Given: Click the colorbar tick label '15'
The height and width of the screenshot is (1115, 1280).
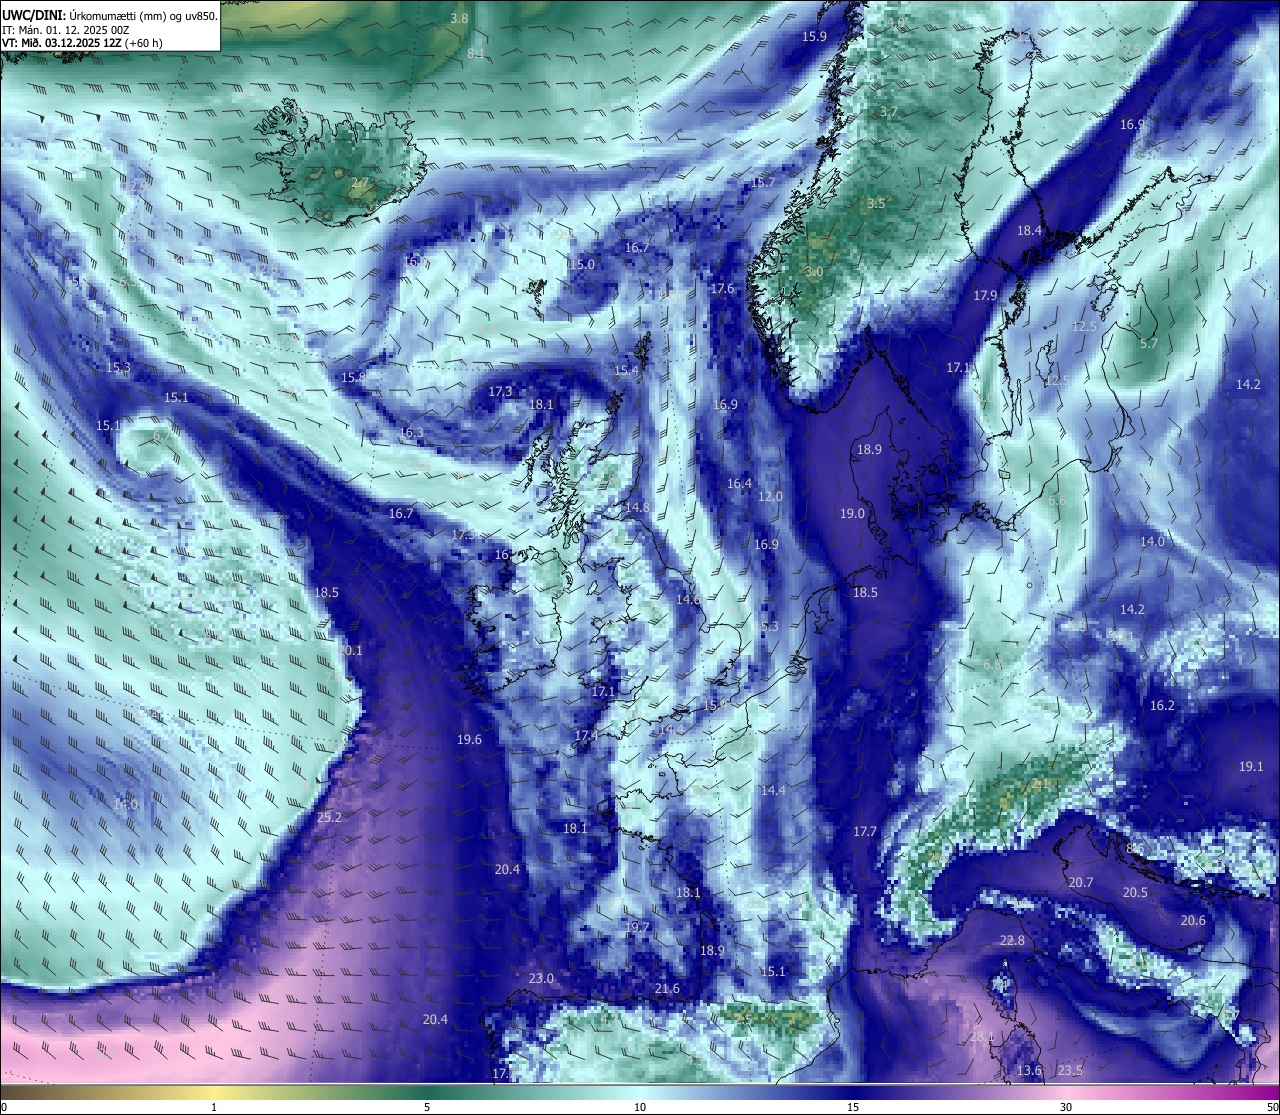Looking at the screenshot, I should (x=853, y=1107).
